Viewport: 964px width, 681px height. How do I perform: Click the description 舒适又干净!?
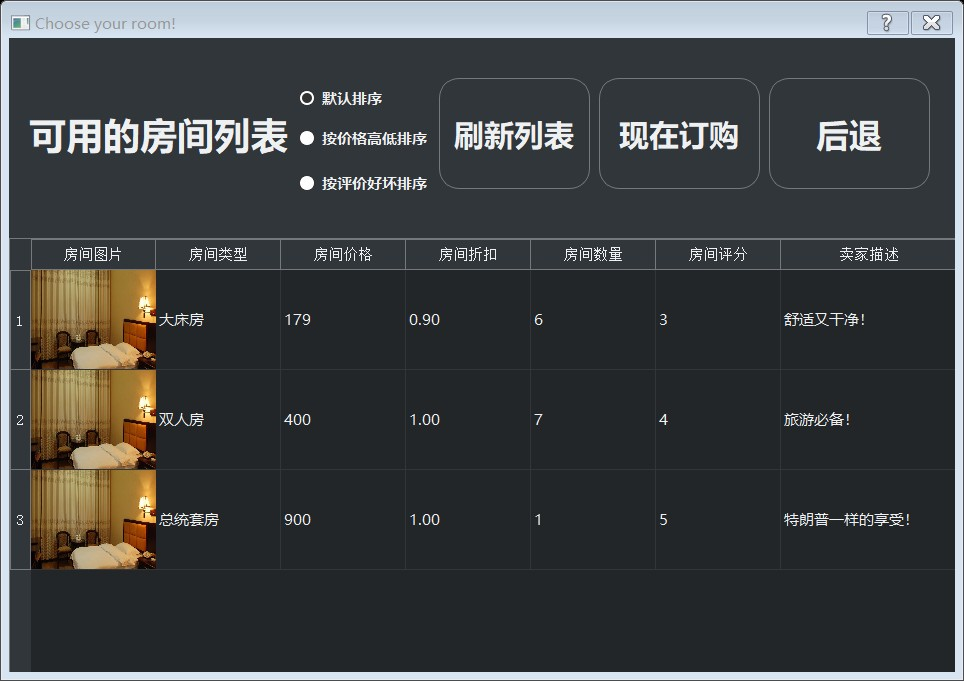click(867, 320)
